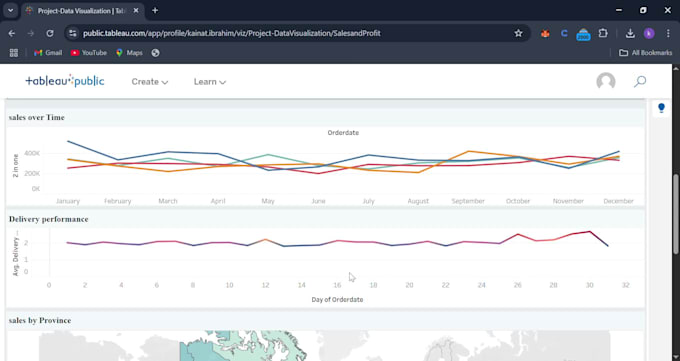Bookmark this page with star icon
The width and height of the screenshot is (680, 361).
coord(518,33)
